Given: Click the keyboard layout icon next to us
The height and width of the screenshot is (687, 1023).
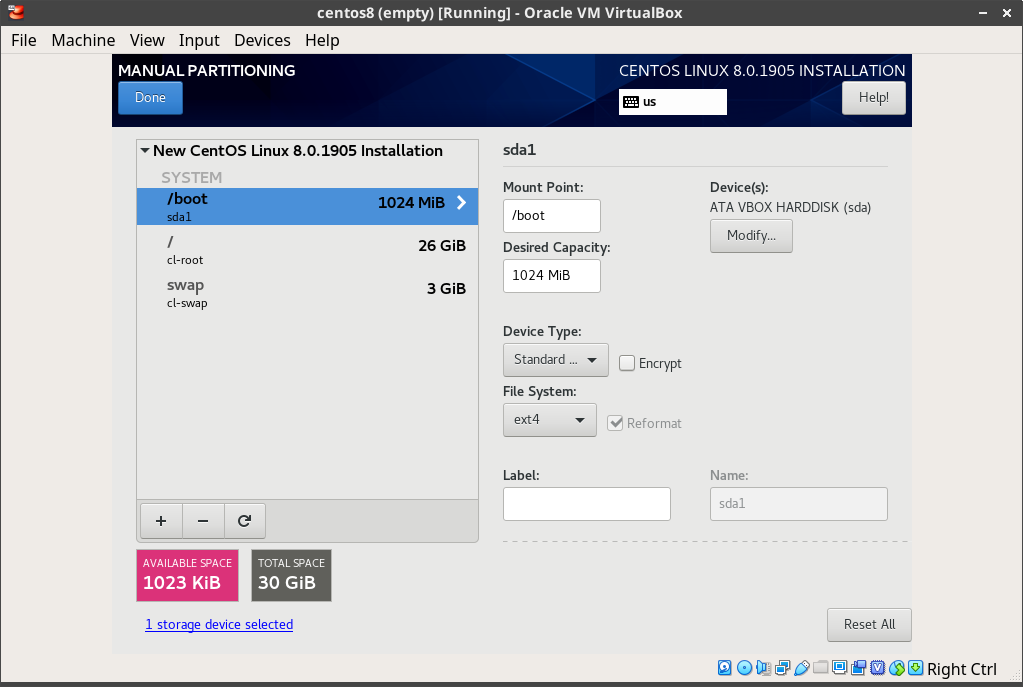Looking at the screenshot, I should point(631,102).
